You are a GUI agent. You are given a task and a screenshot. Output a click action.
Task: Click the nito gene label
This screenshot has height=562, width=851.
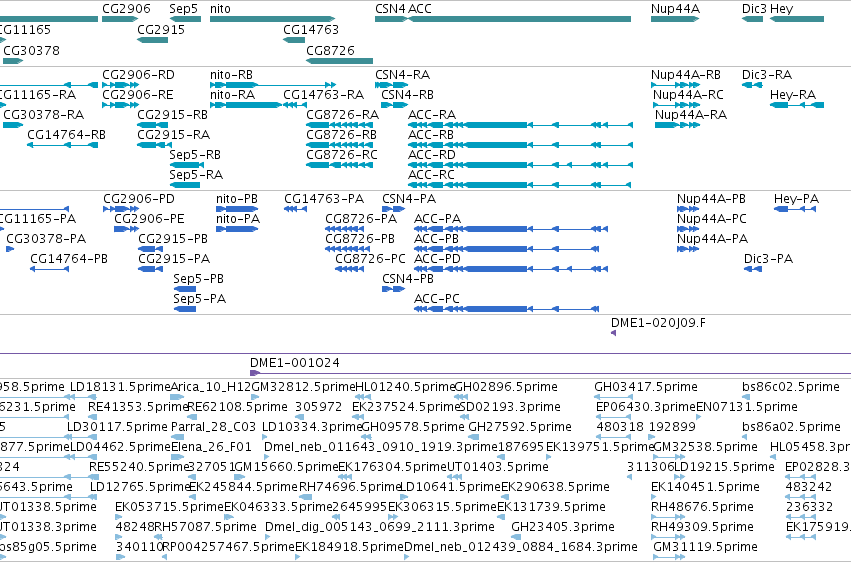click(x=220, y=9)
